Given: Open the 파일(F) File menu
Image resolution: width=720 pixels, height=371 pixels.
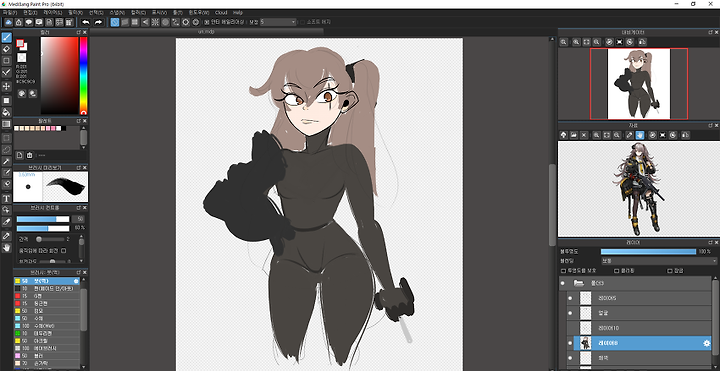Looking at the screenshot, I should pyautogui.click(x=10, y=12).
